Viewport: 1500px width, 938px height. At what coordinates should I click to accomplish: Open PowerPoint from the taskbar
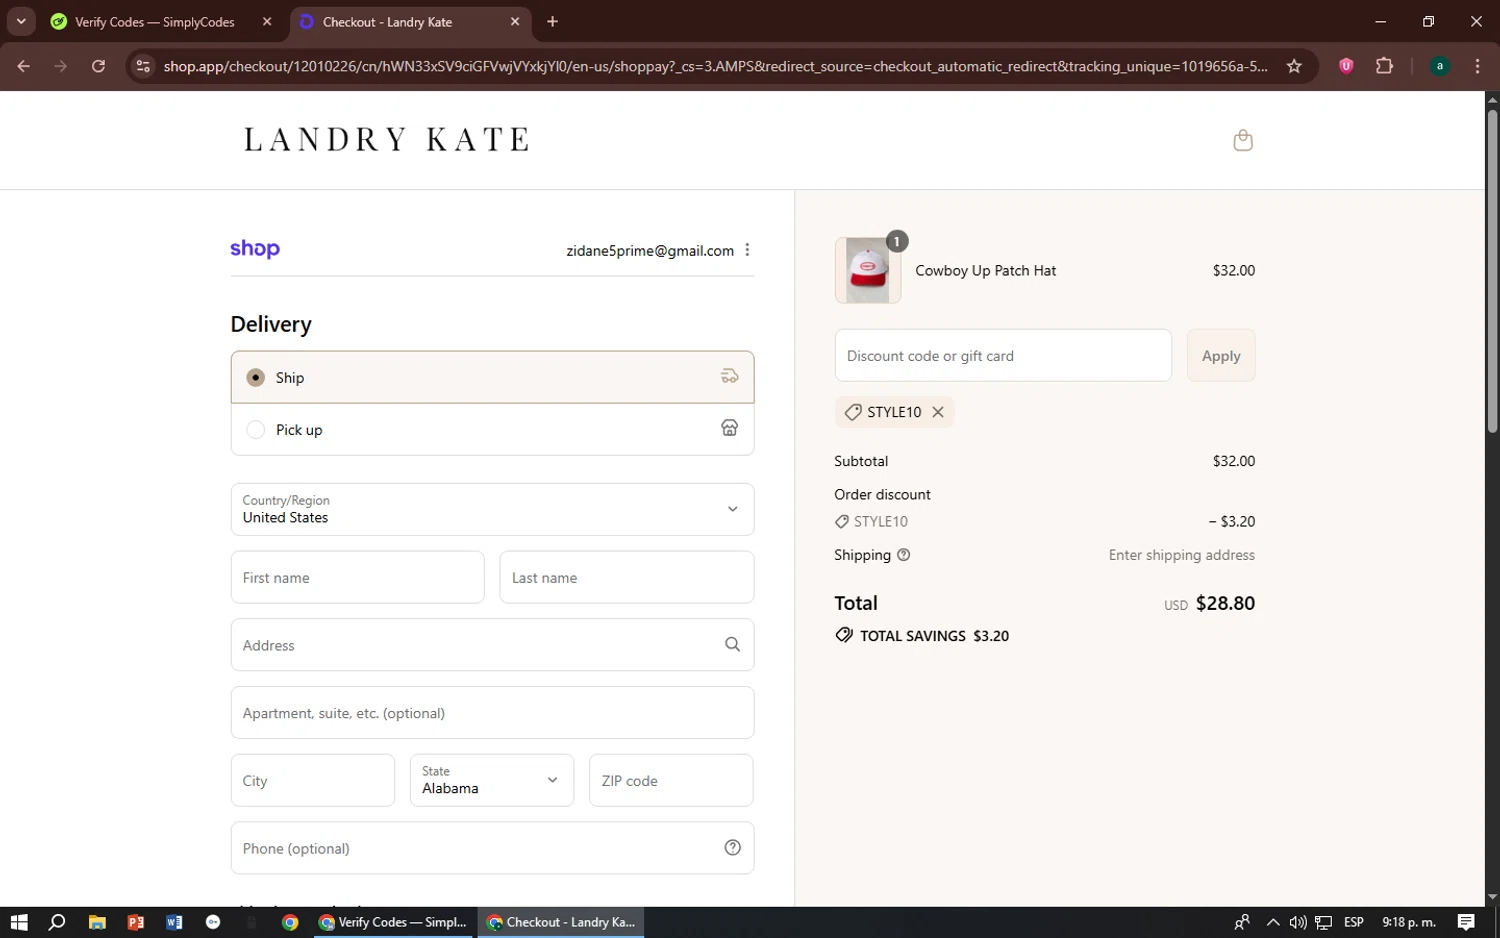point(136,922)
